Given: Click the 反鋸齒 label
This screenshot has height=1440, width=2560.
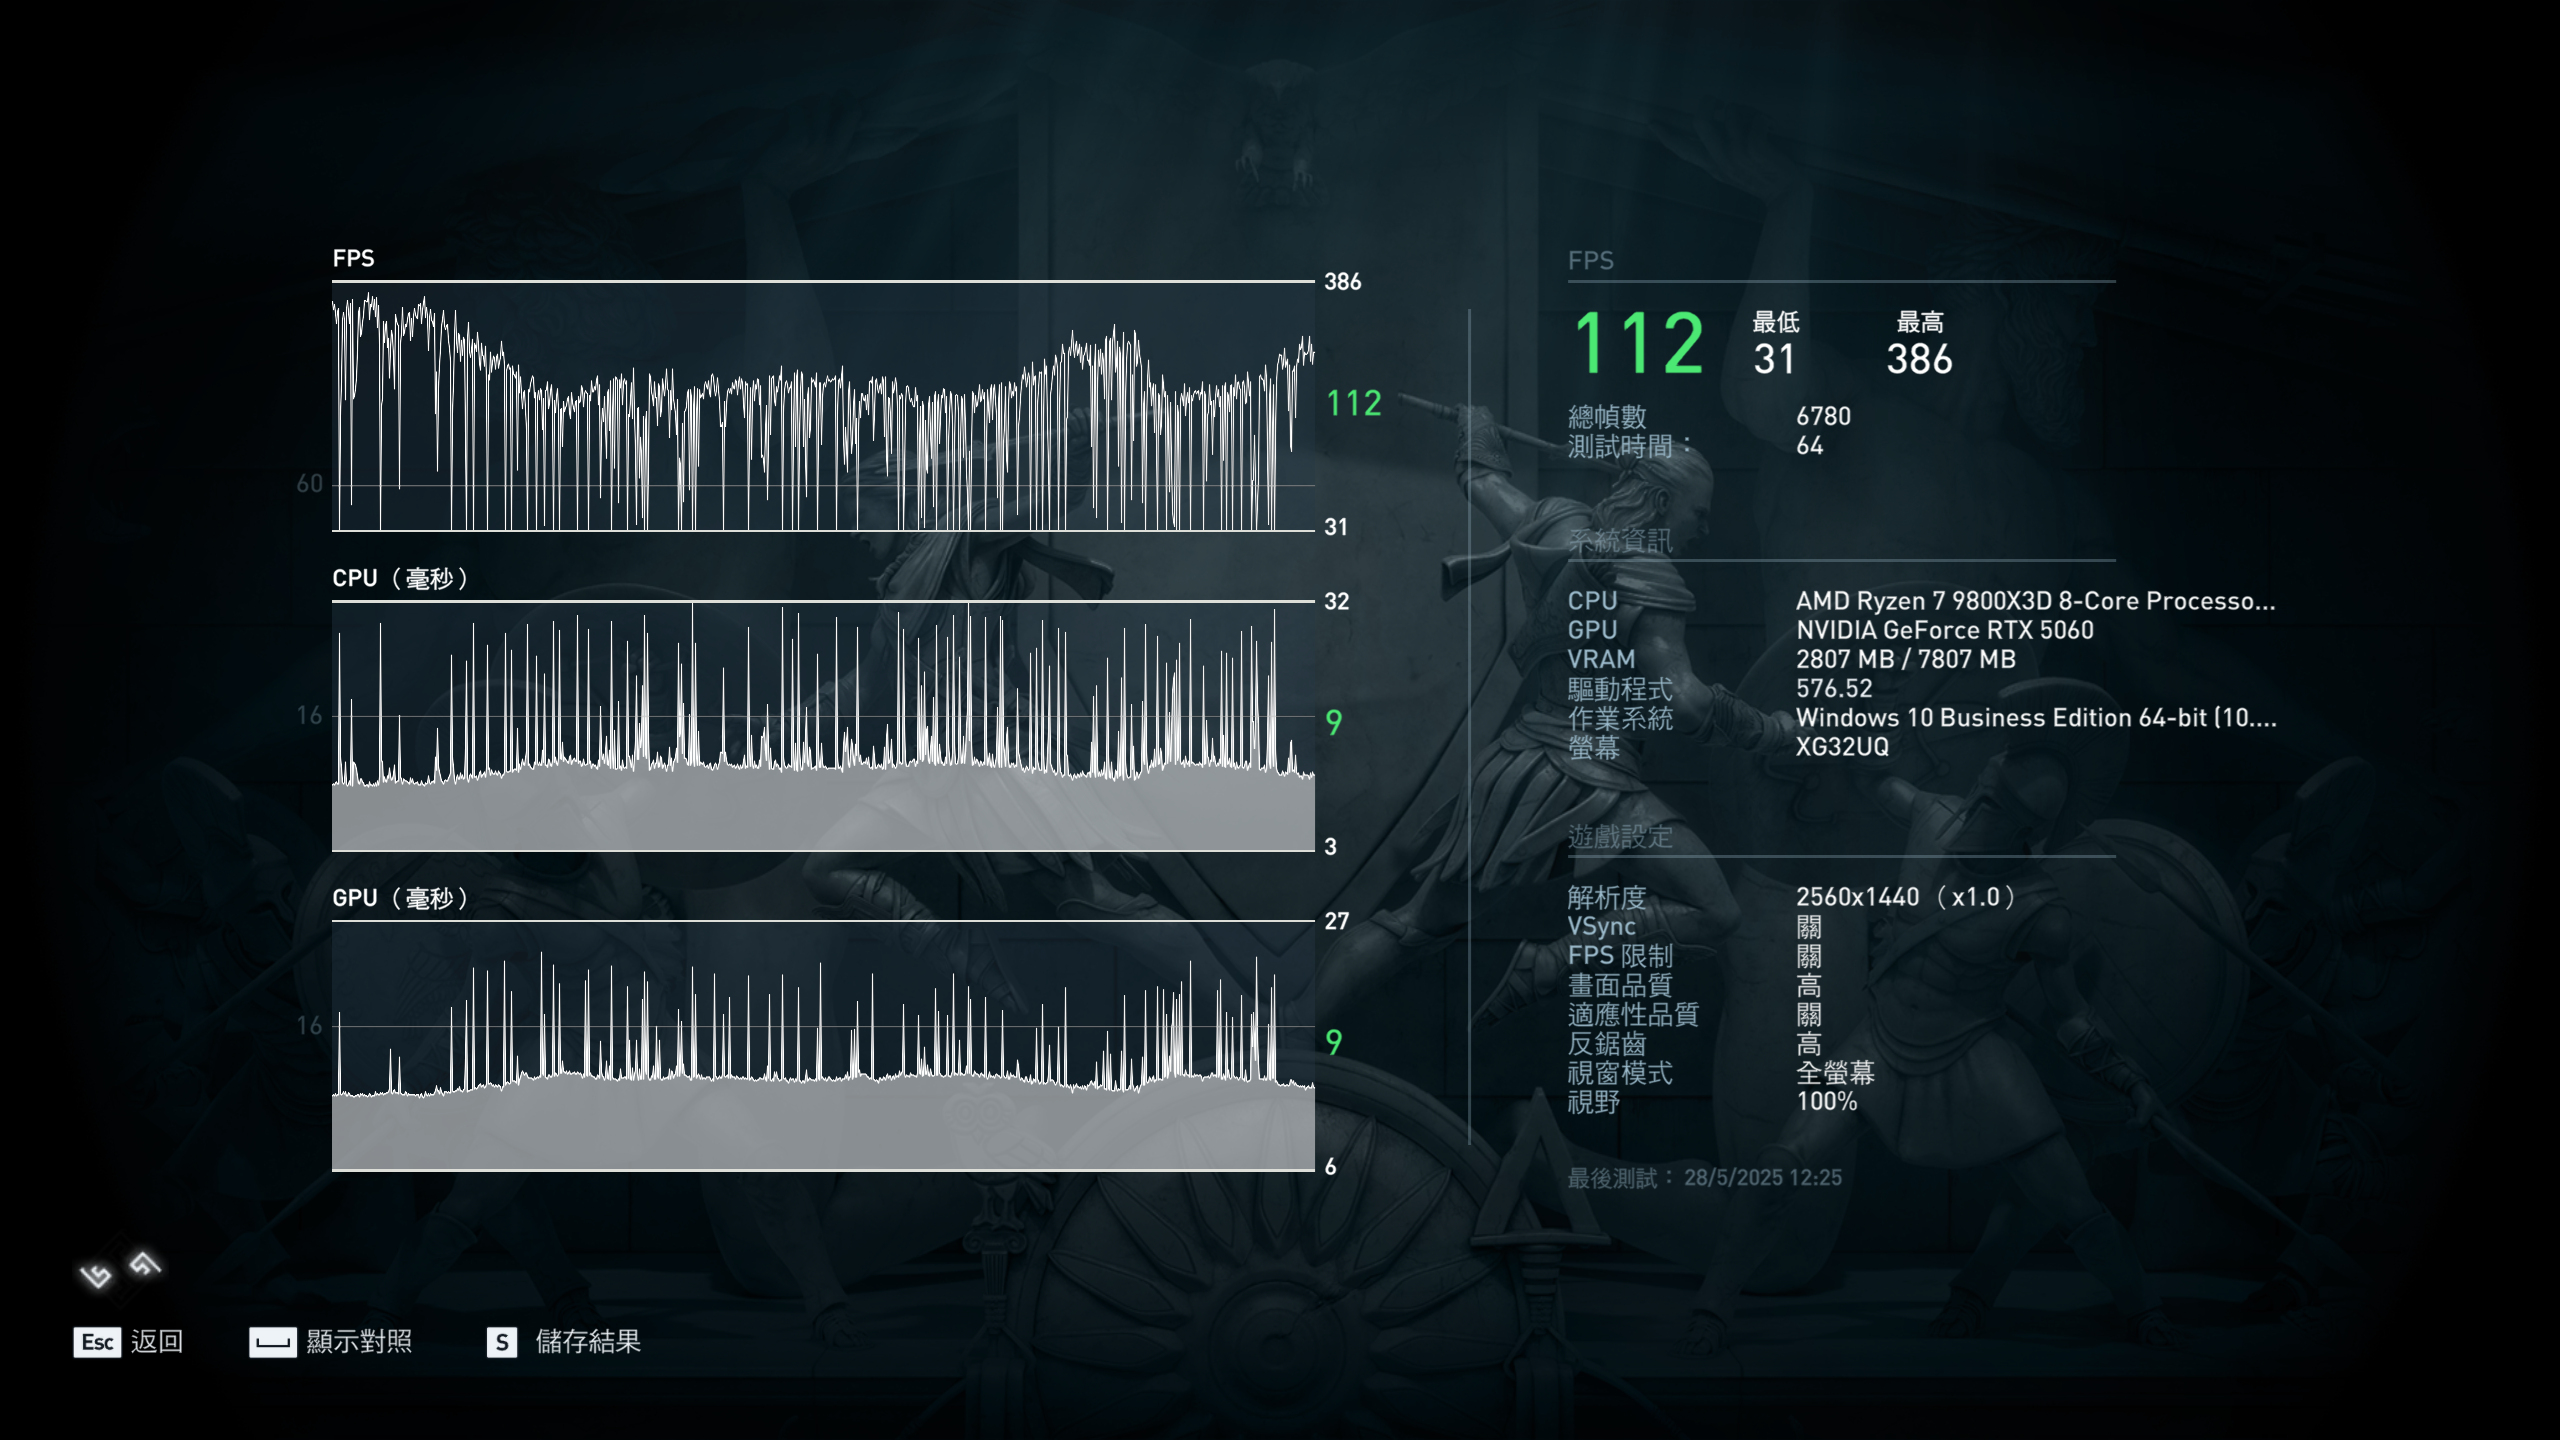Looking at the screenshot, I should (x=1607, y=1044).
